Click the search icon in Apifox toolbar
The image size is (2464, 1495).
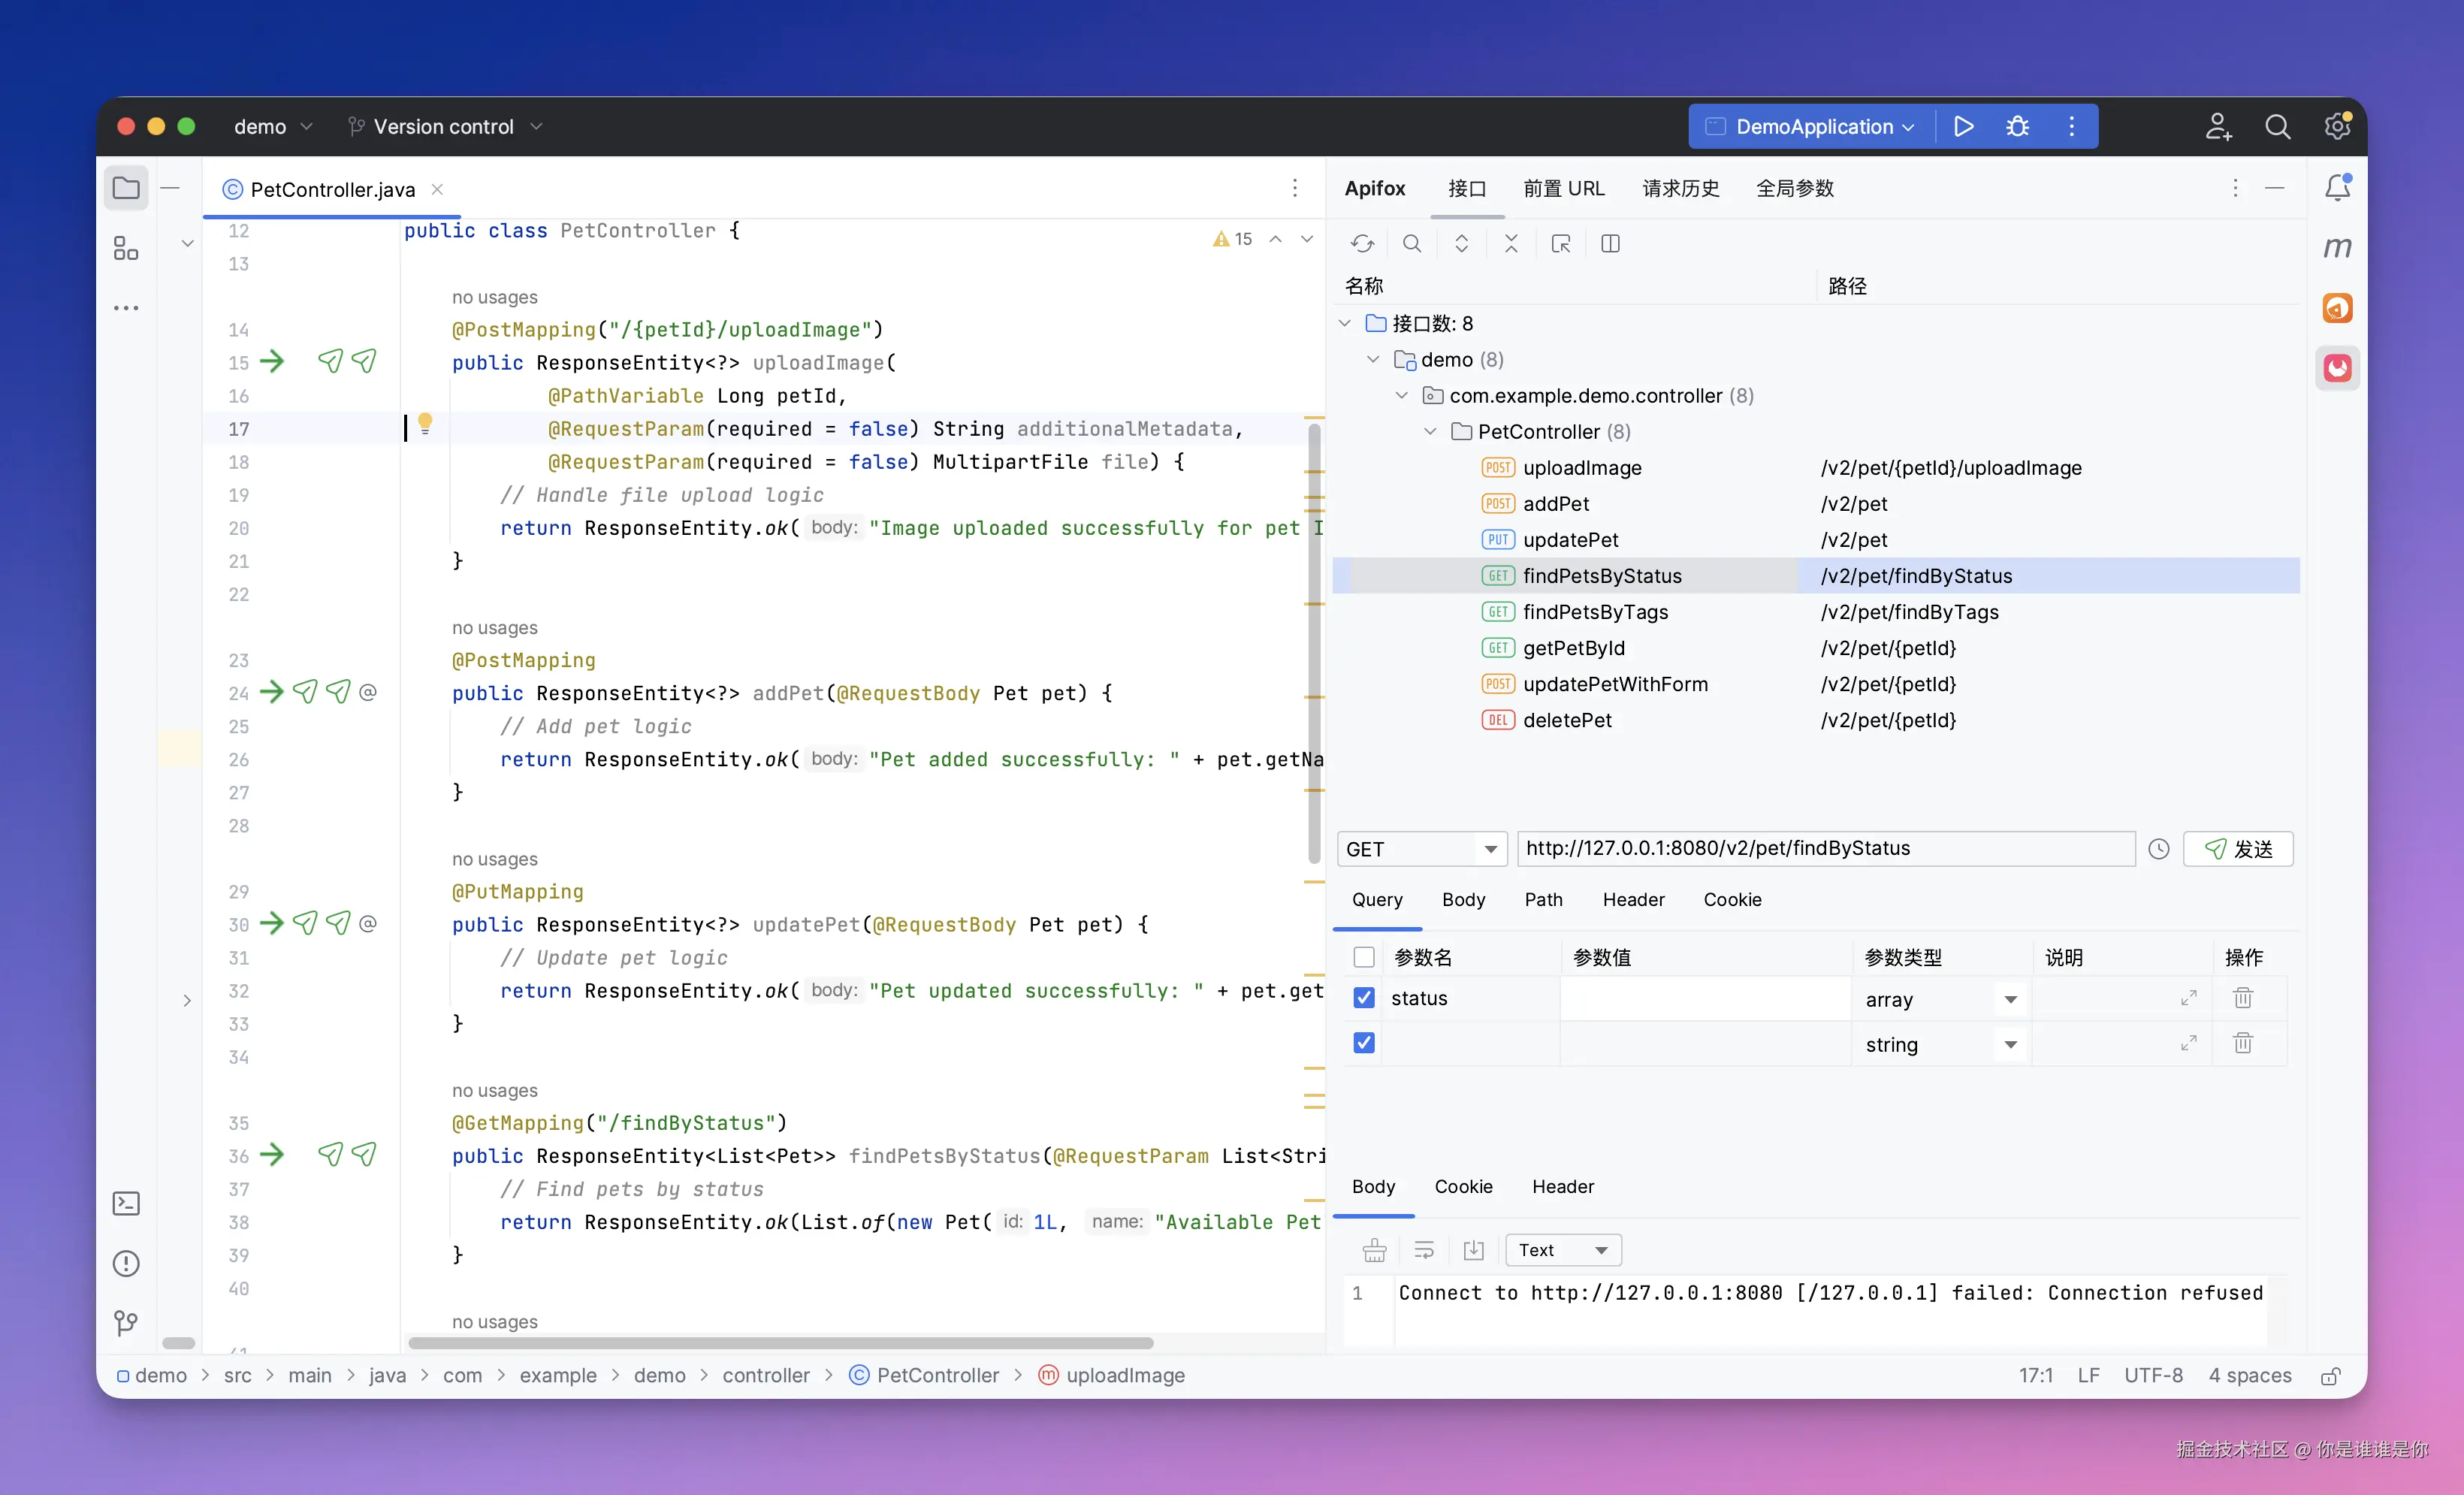tap(1411, 243)
